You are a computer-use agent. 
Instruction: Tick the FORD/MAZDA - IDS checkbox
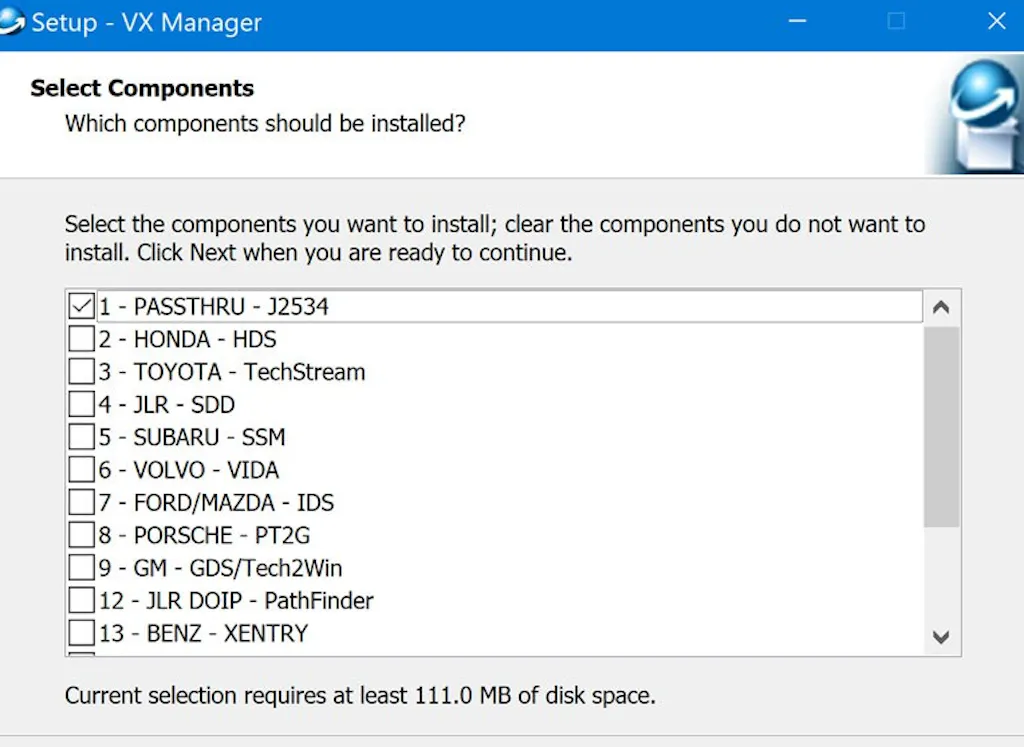pos(81,503)
